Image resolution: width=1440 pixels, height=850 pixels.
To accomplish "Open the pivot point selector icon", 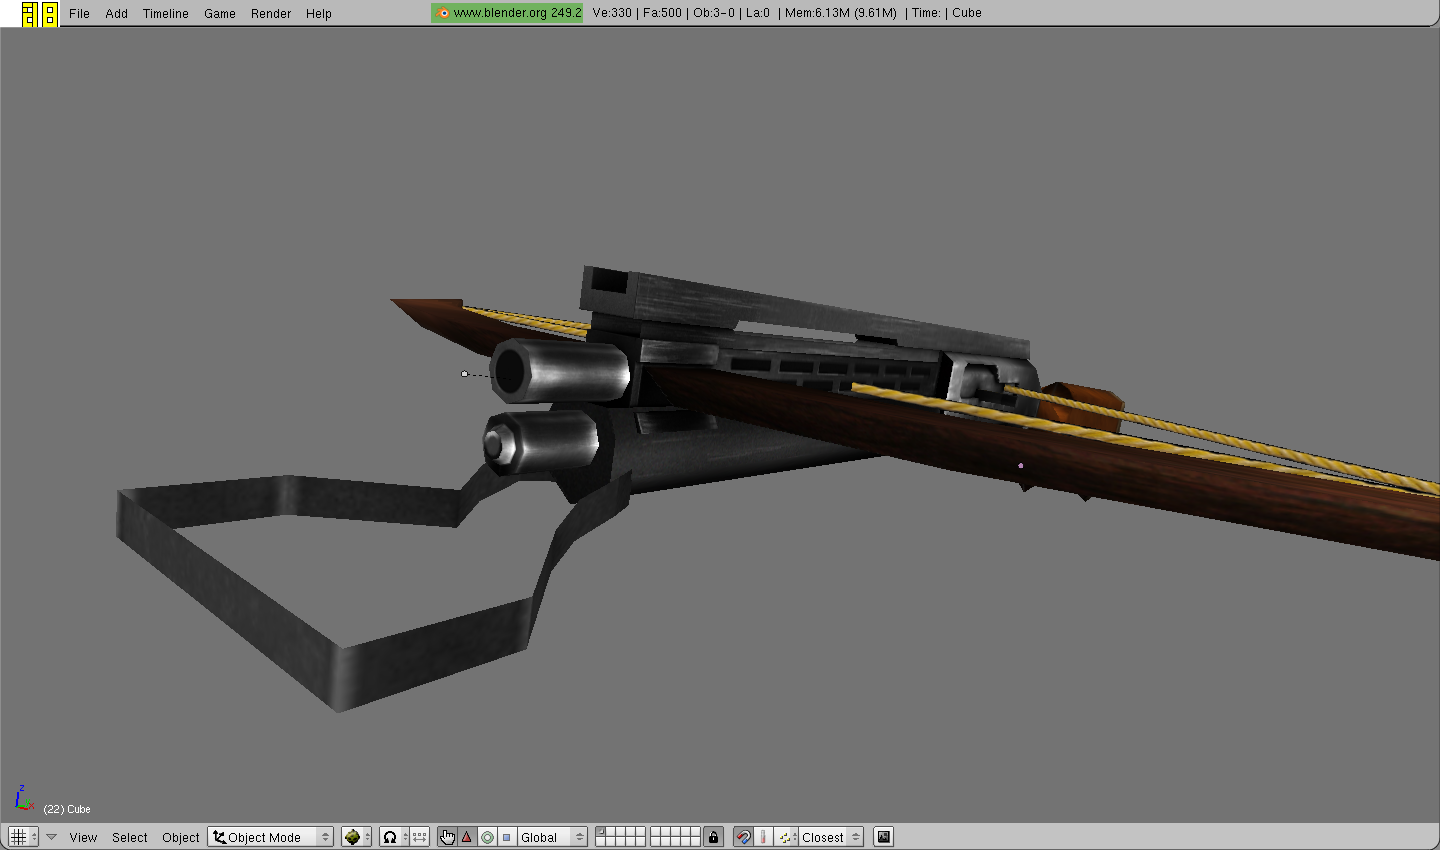I will click(x=391, y=837).
